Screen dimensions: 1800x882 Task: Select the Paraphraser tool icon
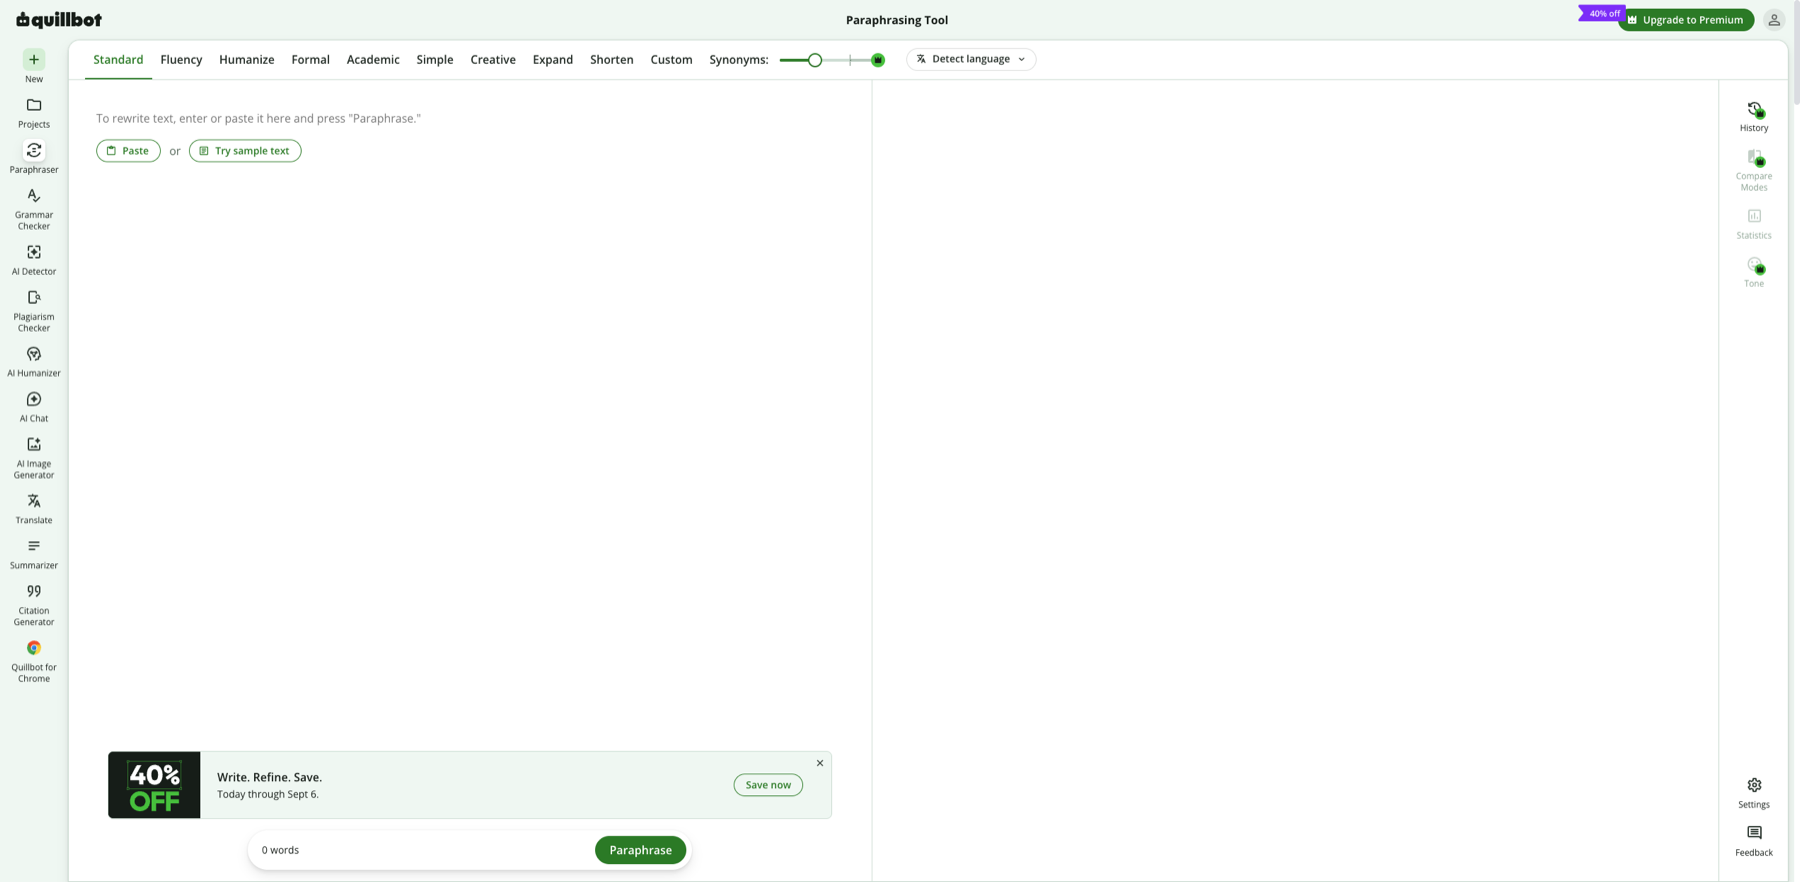[34, 151]
